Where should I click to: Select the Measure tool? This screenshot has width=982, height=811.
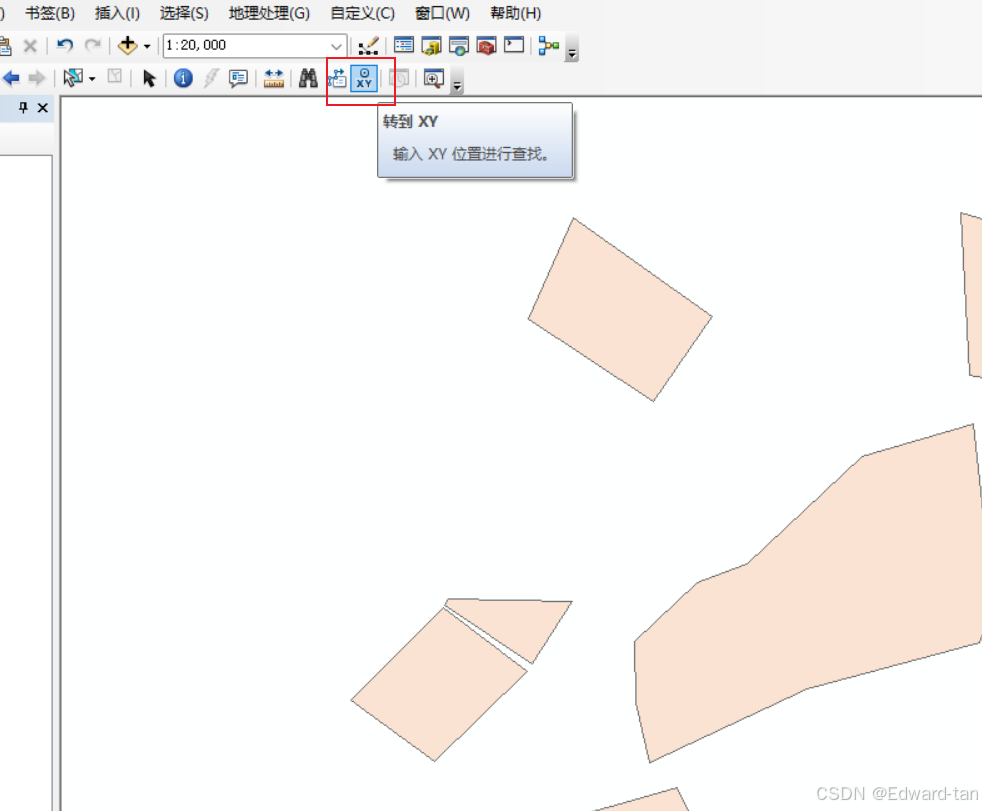click(x=273, y=78)
